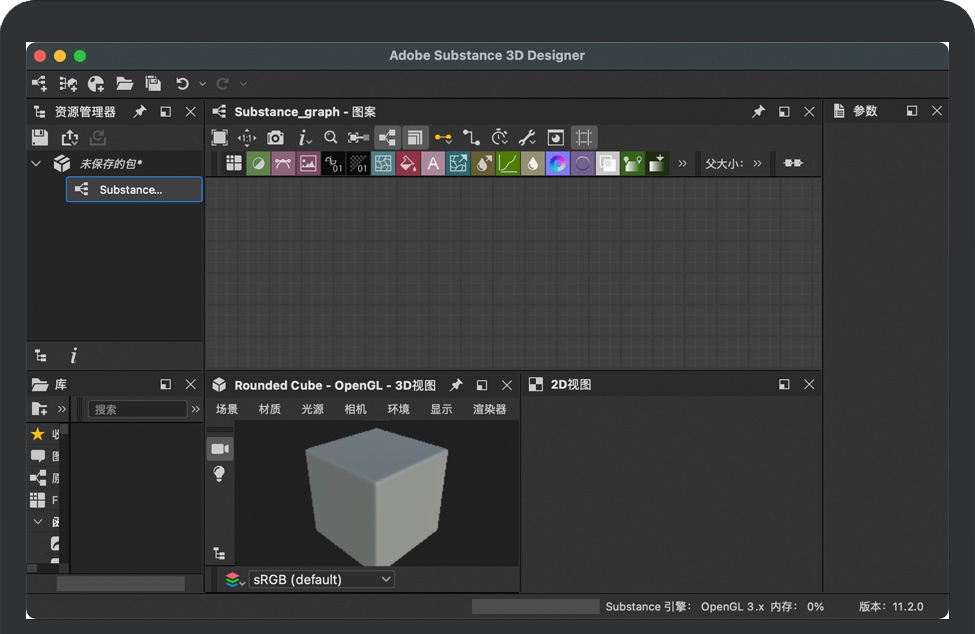This screenshot has width=975, height=634.
Task: Click the HSL color wheel node icon
Action: tap(558, 163)
